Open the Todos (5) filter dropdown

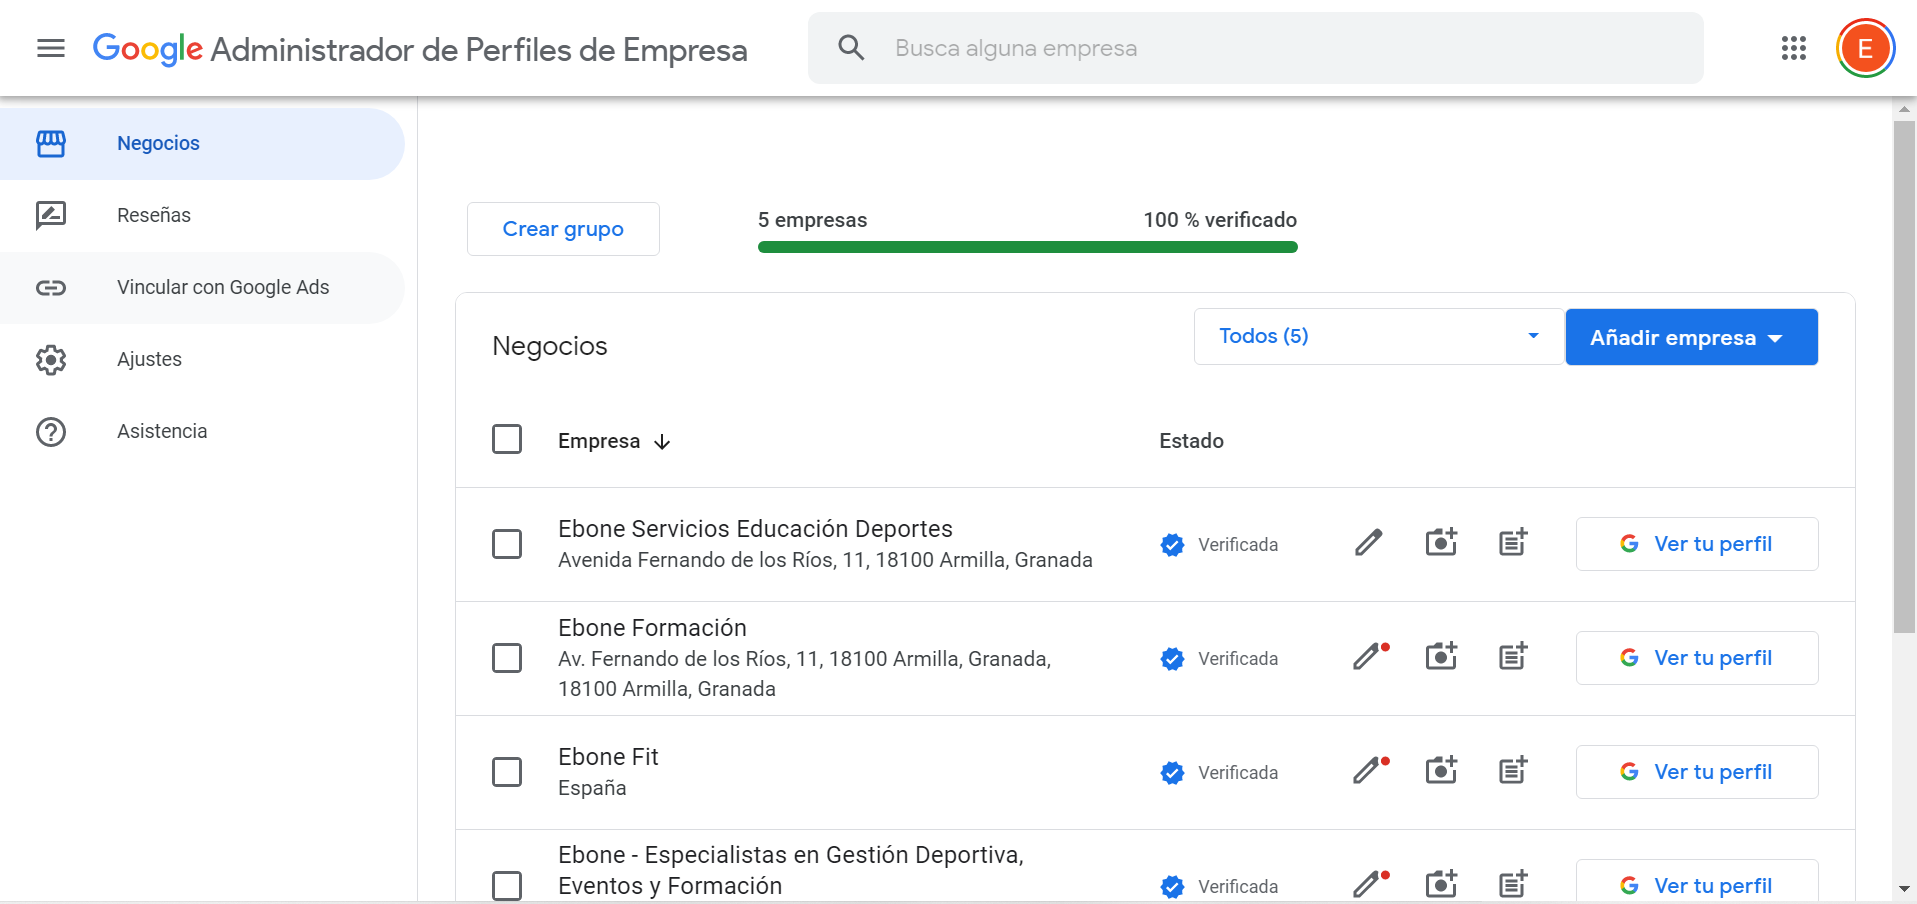[x=1376, y=336]
